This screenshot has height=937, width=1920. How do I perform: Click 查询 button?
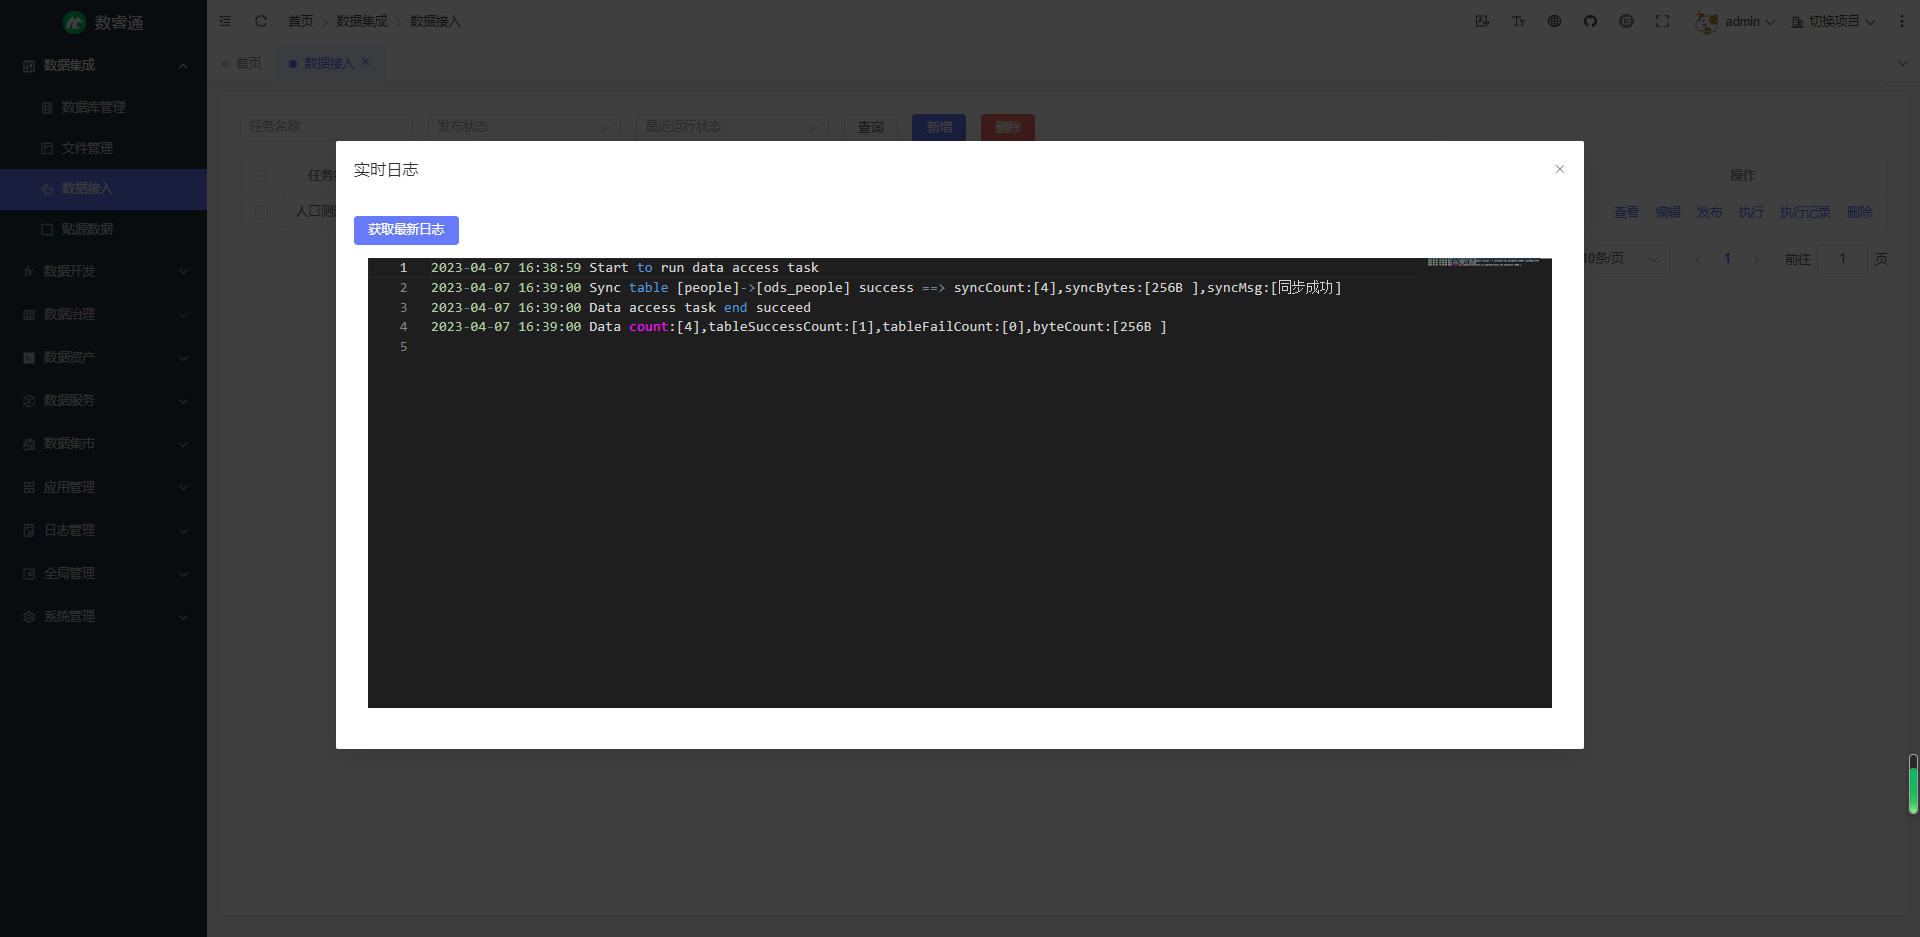(871, 127)
